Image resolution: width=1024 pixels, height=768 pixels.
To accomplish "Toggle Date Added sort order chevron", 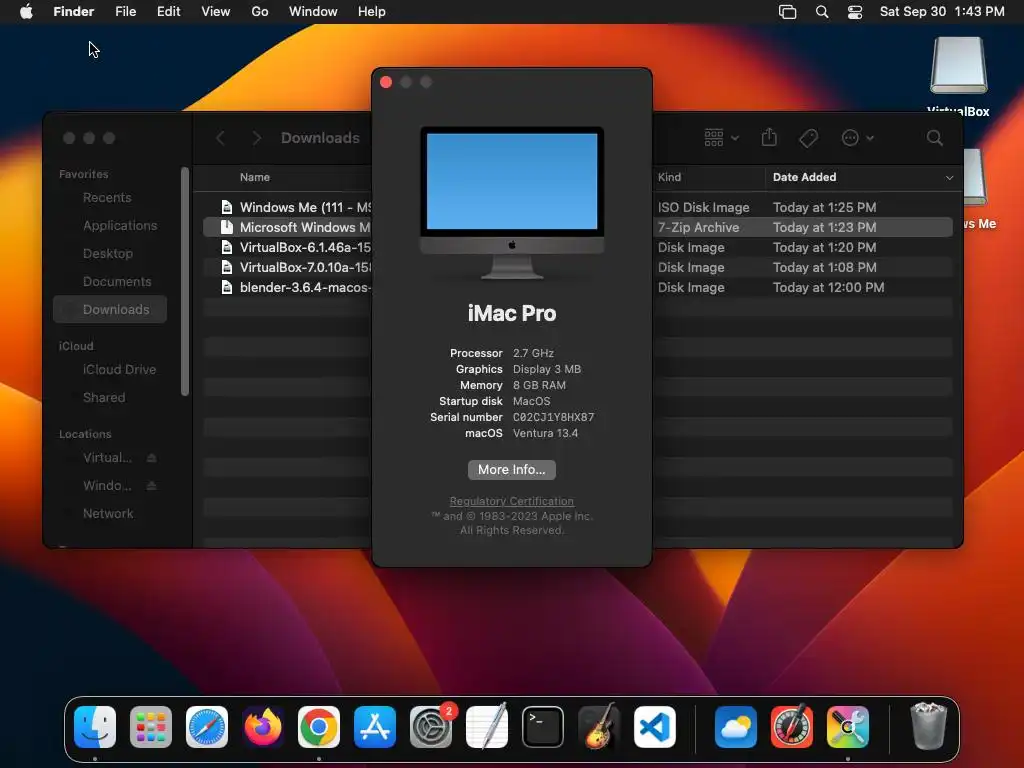I will 949,178.
